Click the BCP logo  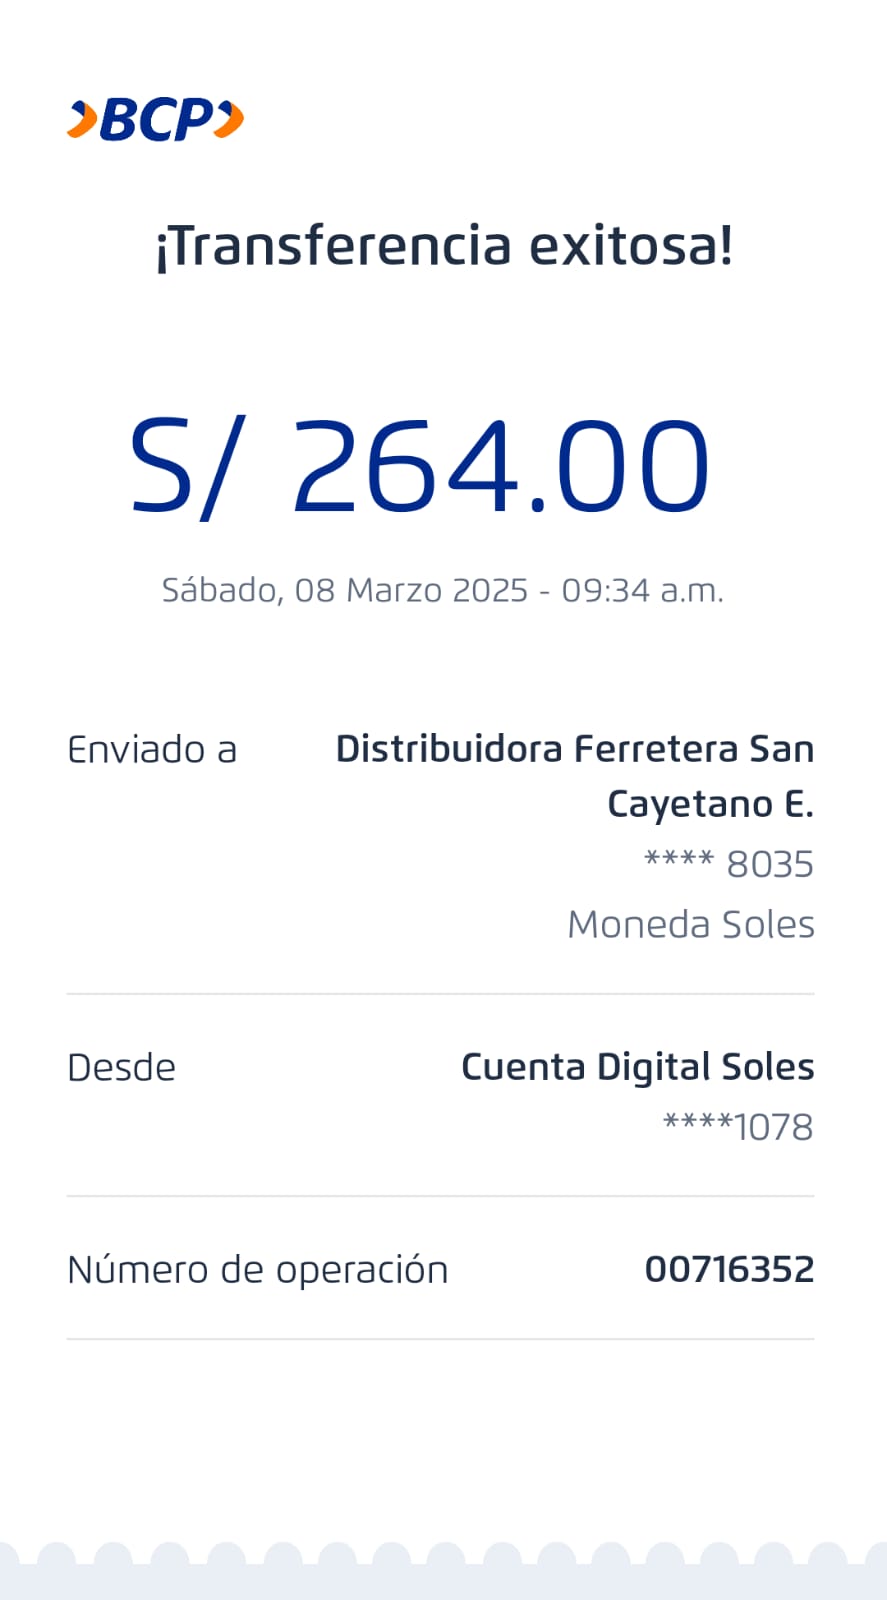tap(155, 120)
